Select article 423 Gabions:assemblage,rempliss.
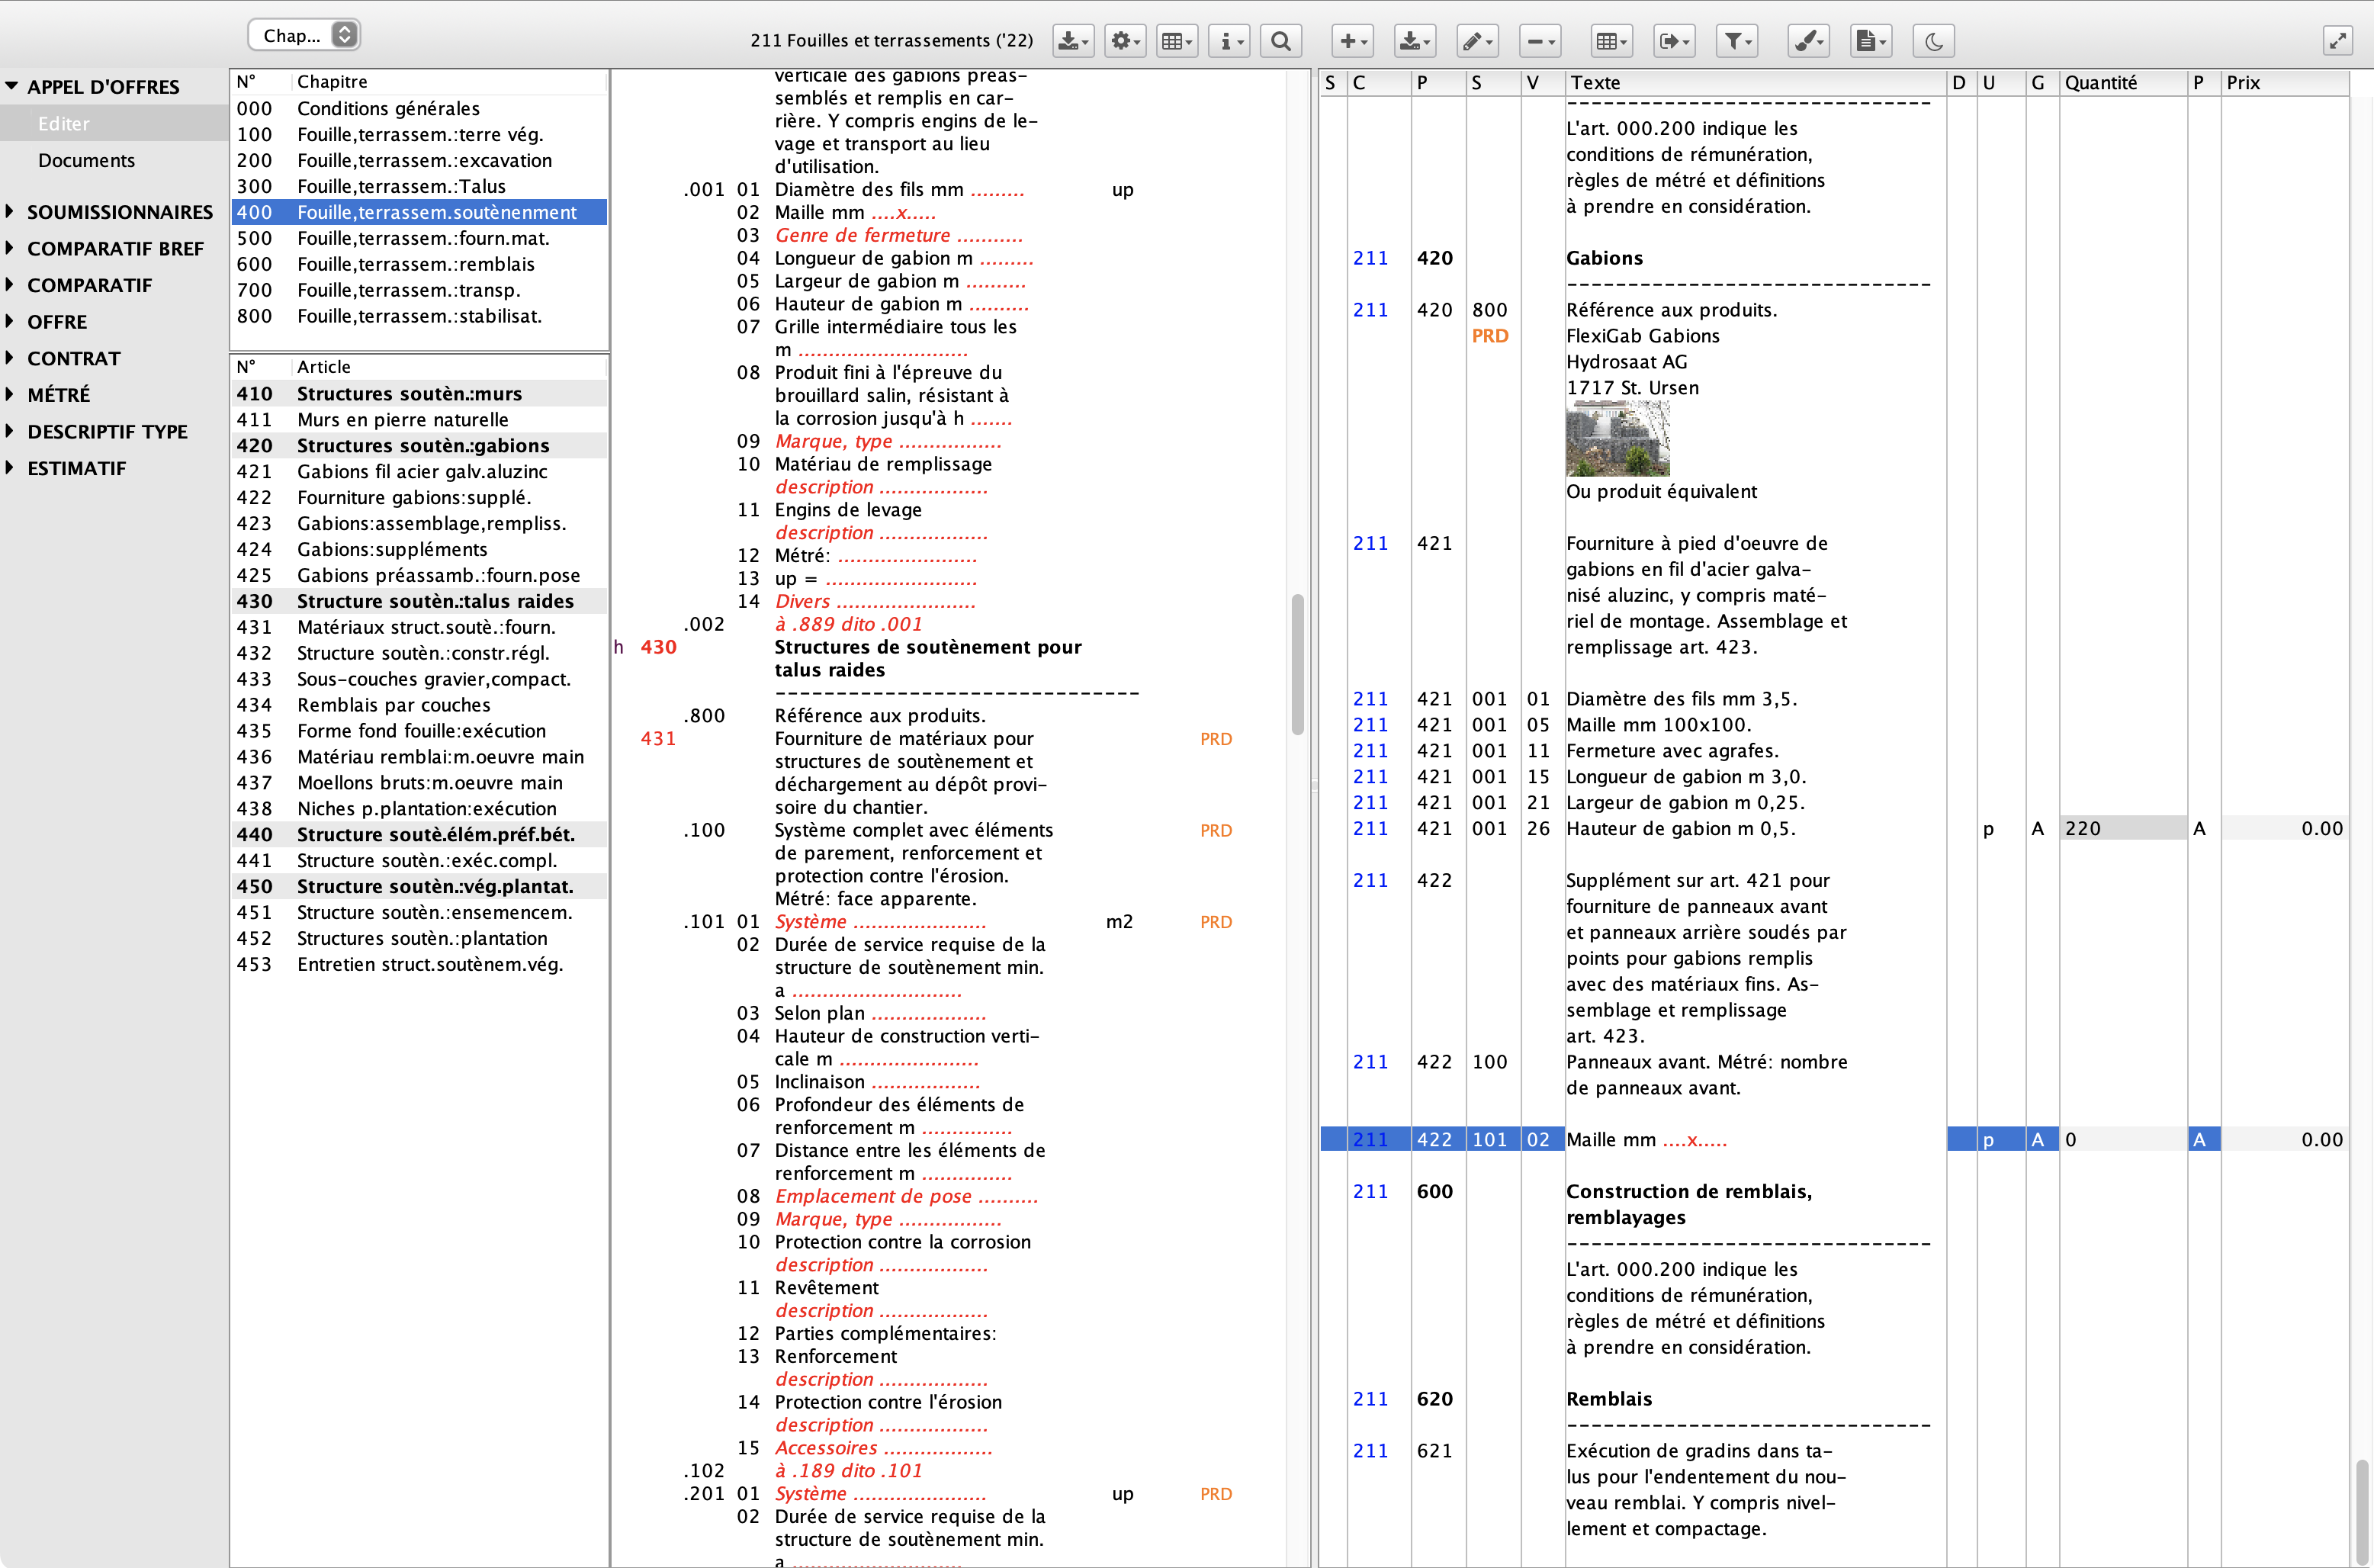The height and width of the screenshot is (1568, 2374). (419, 523)
